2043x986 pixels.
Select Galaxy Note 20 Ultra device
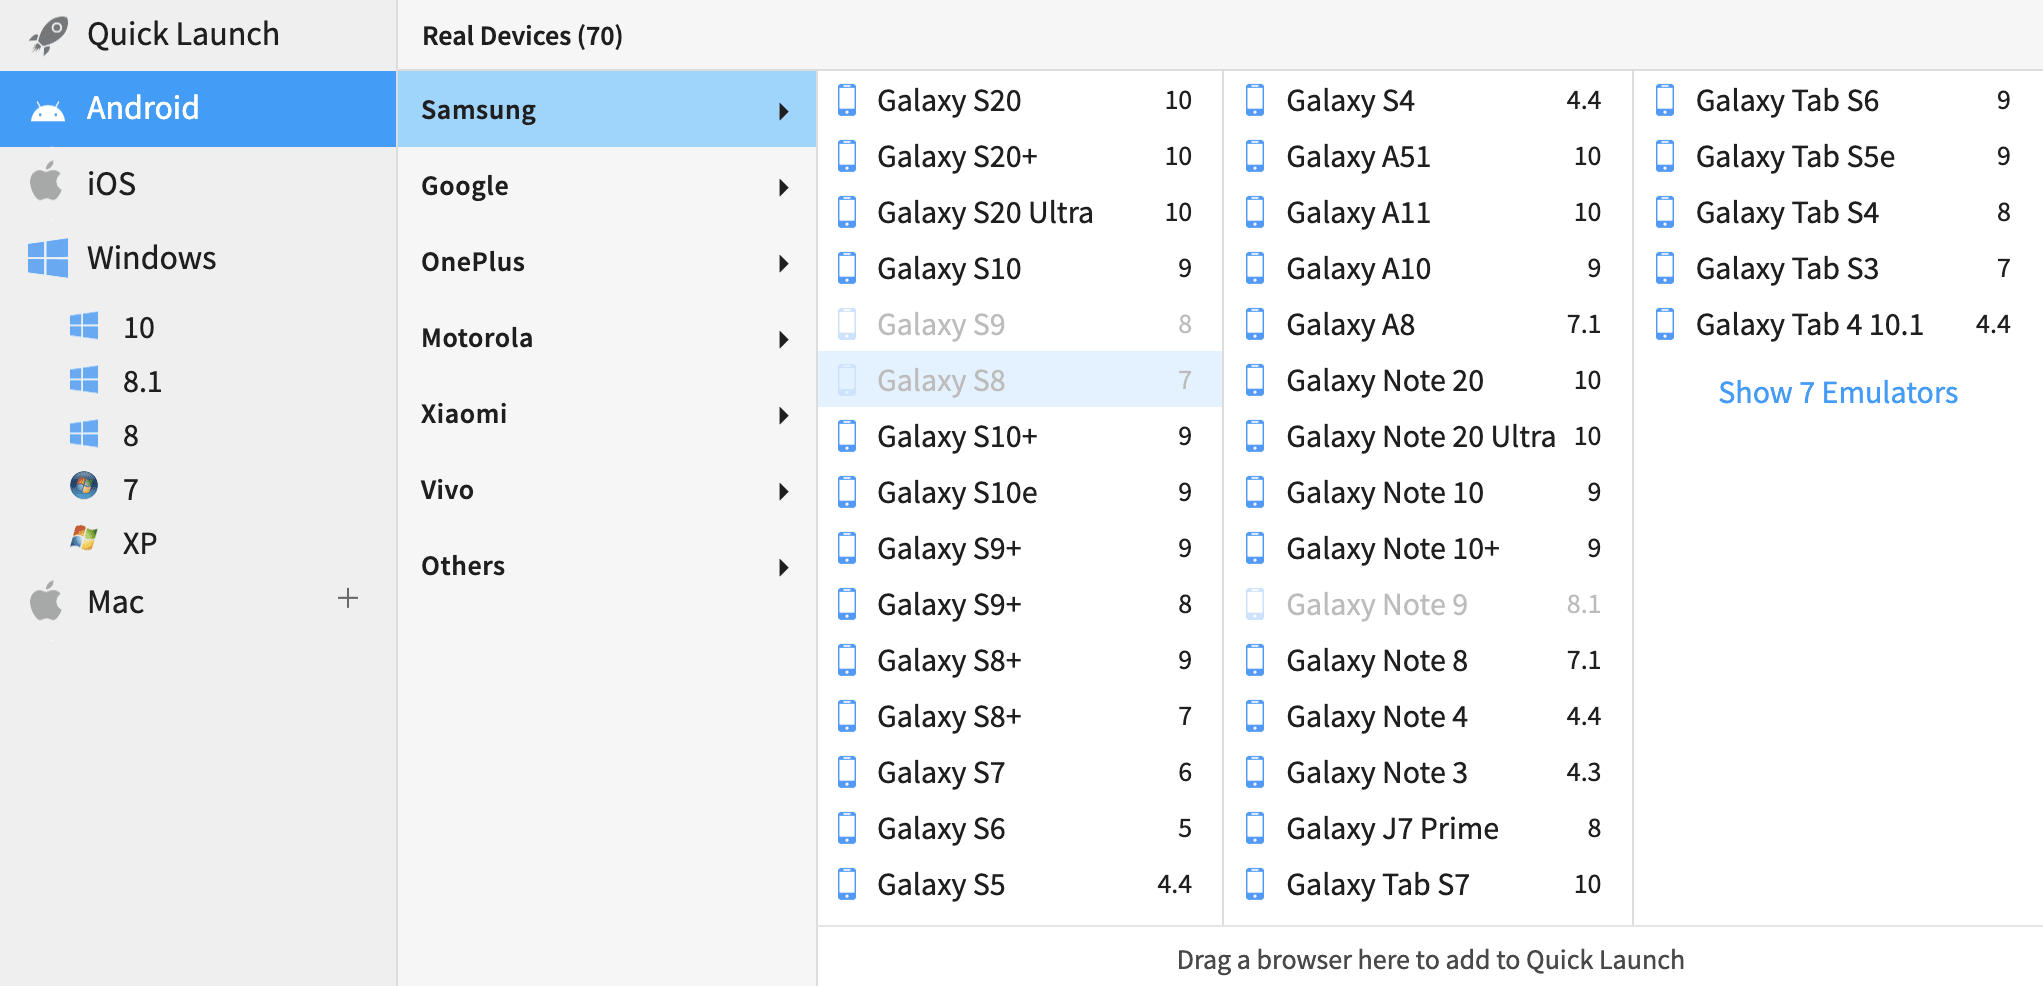click(x=1420, y=436)
